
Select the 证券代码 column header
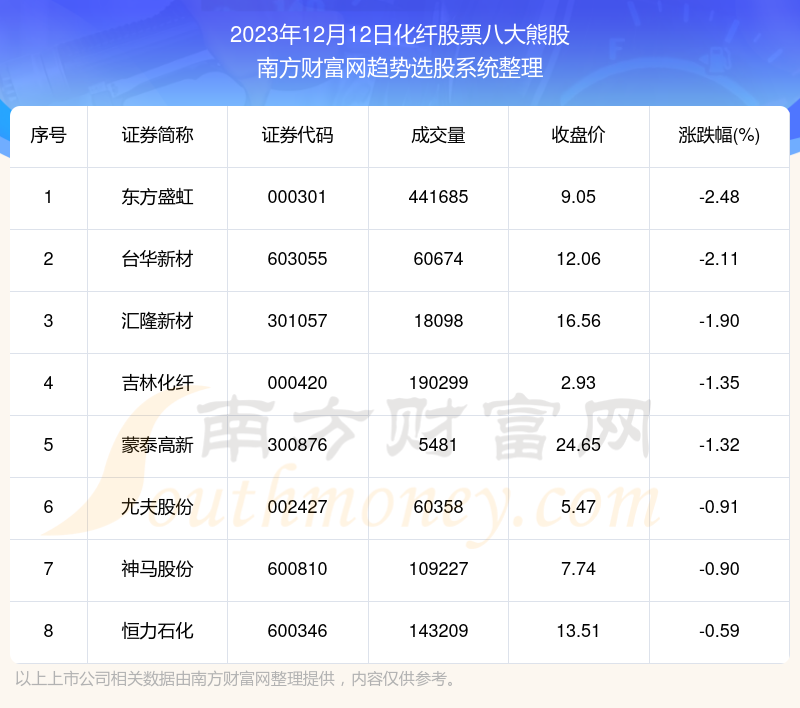297,136
